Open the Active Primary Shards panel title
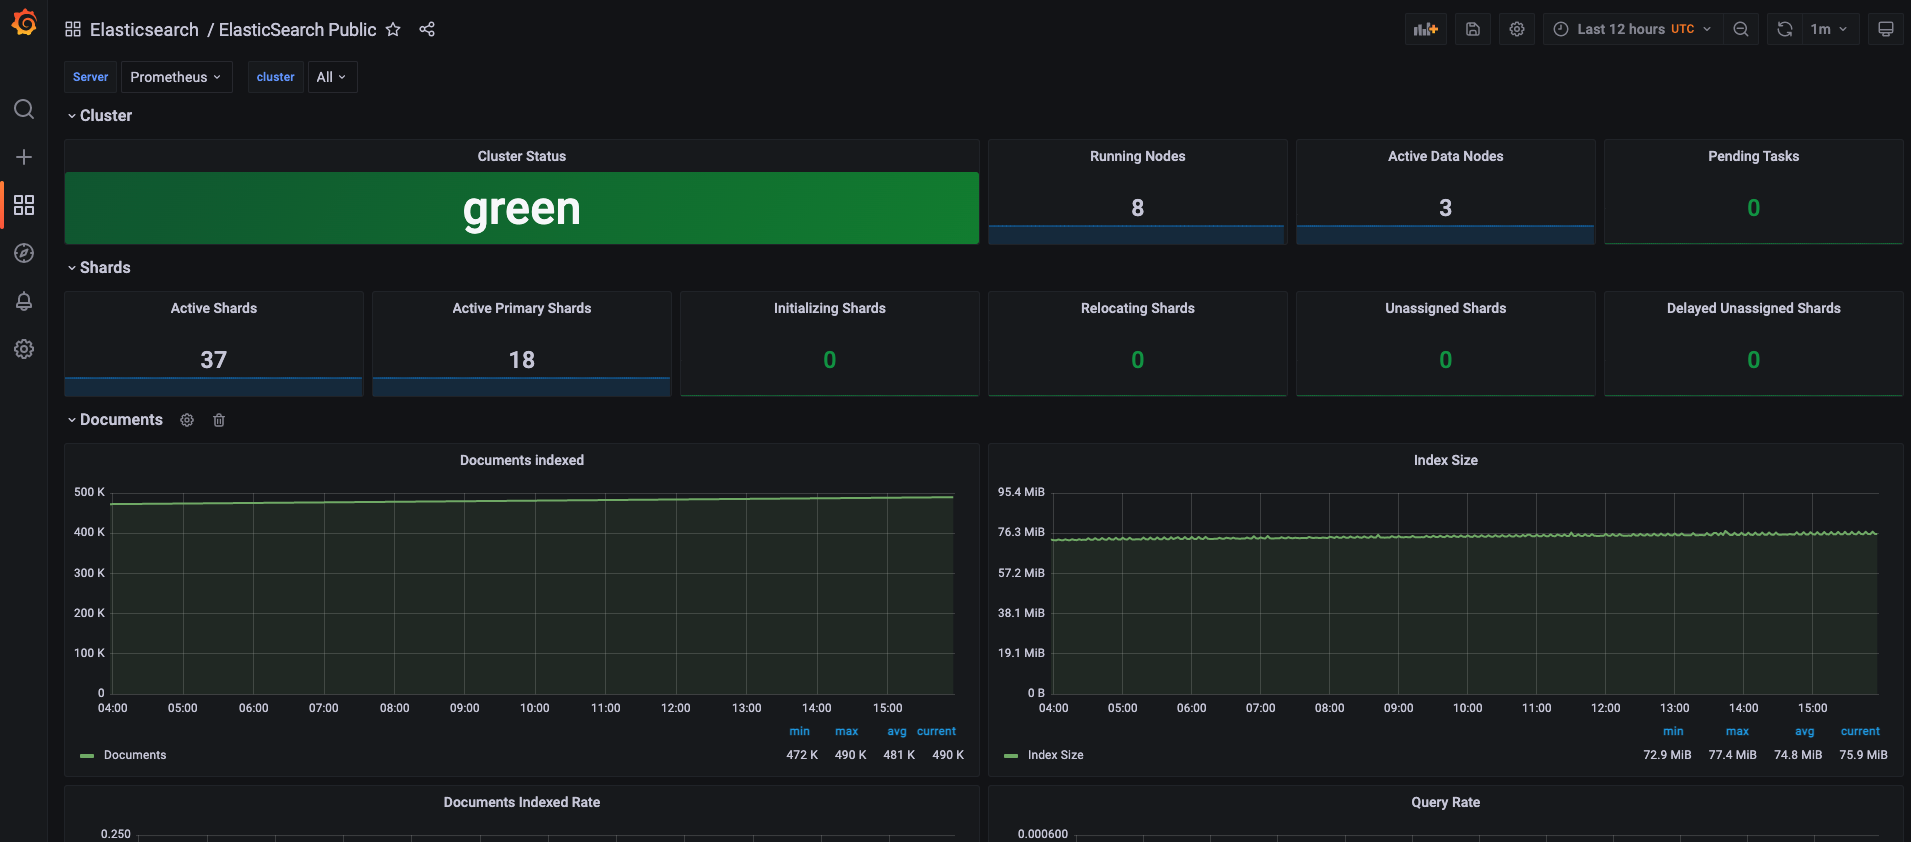Screen dimensions: 1911x842 (522, 308)
